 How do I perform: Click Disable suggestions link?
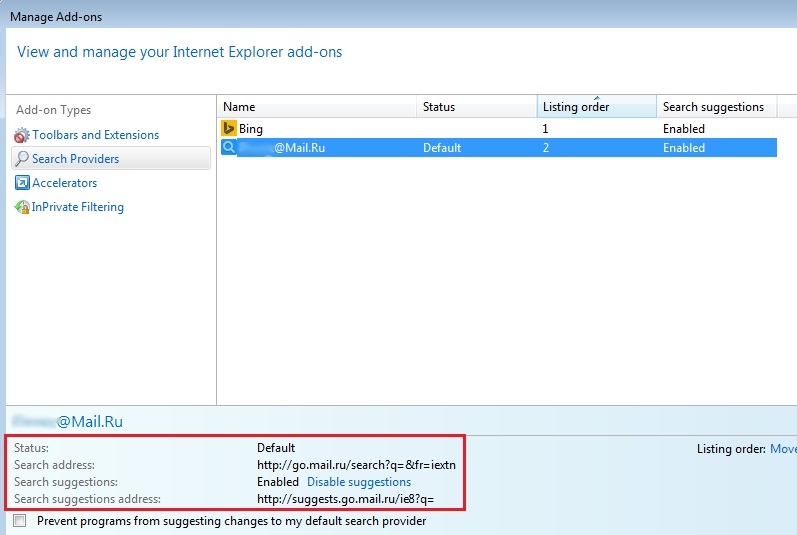point(358,482)
